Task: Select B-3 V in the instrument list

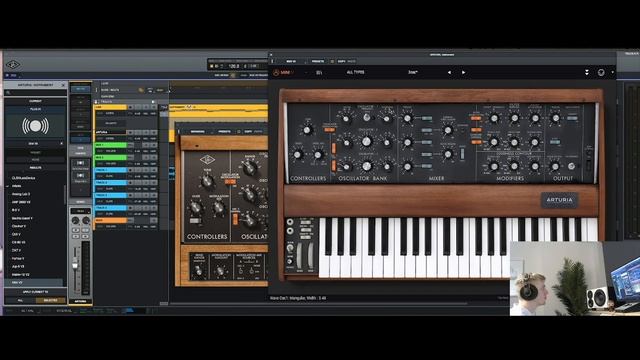Action: 16,210
